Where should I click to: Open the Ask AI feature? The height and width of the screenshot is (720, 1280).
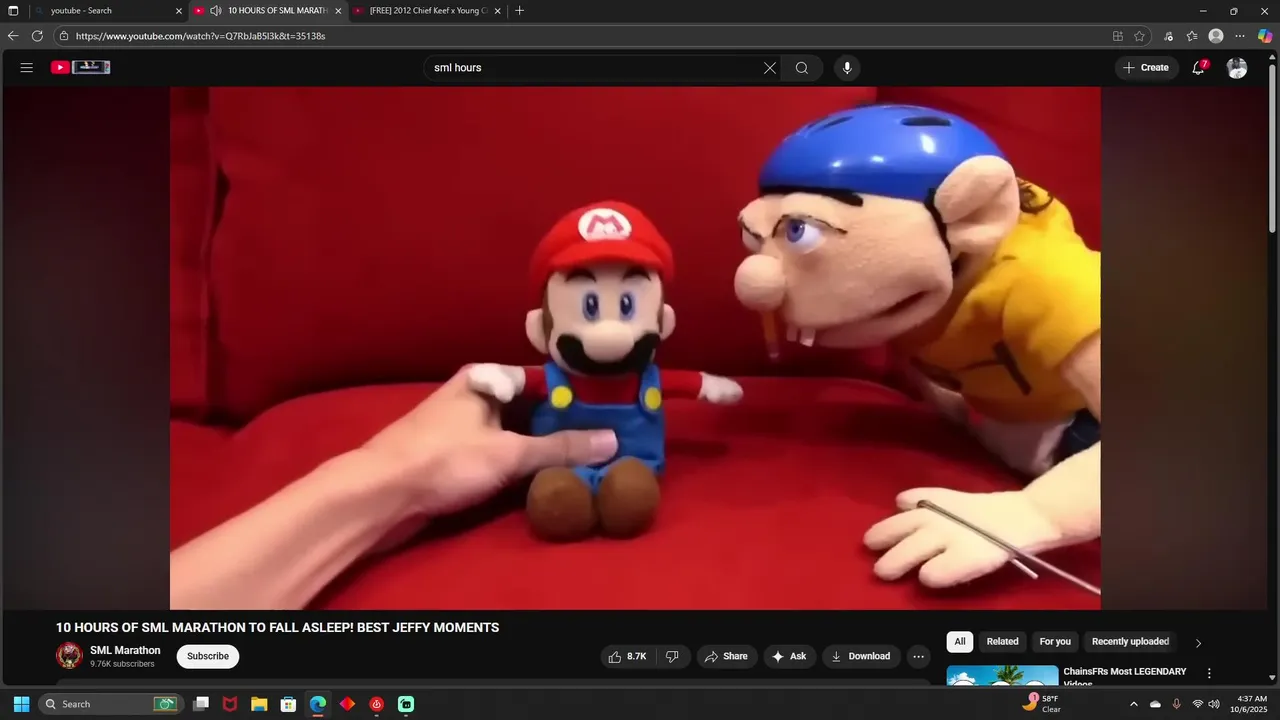point(789,656)
